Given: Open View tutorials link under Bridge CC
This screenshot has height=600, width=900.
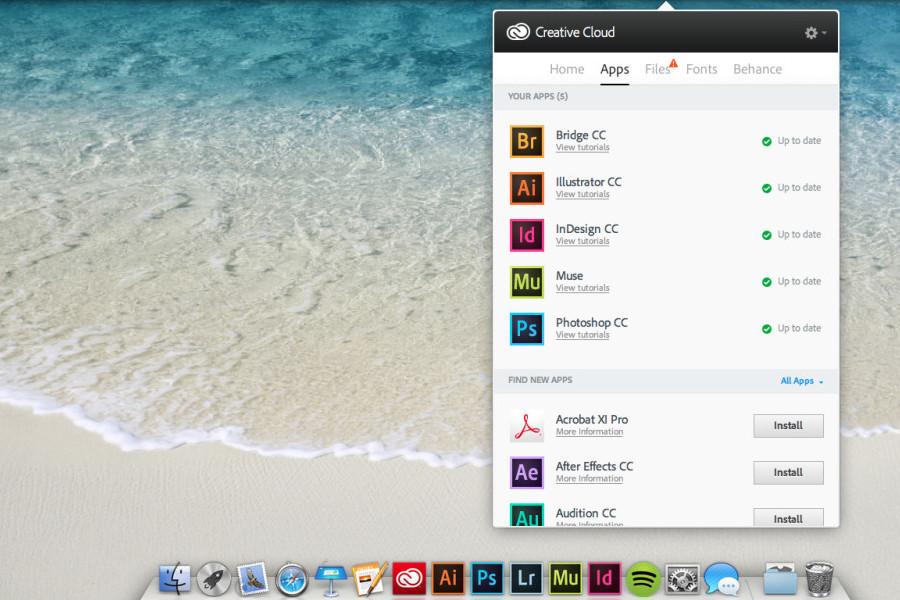Looking at the screenshot, I should [x=583, y=148].
